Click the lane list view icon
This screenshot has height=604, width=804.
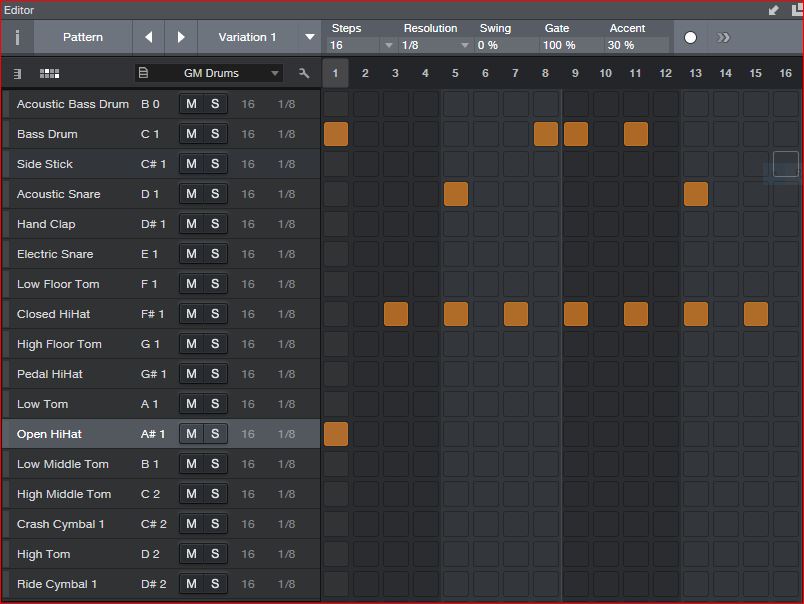click(18, 73)
